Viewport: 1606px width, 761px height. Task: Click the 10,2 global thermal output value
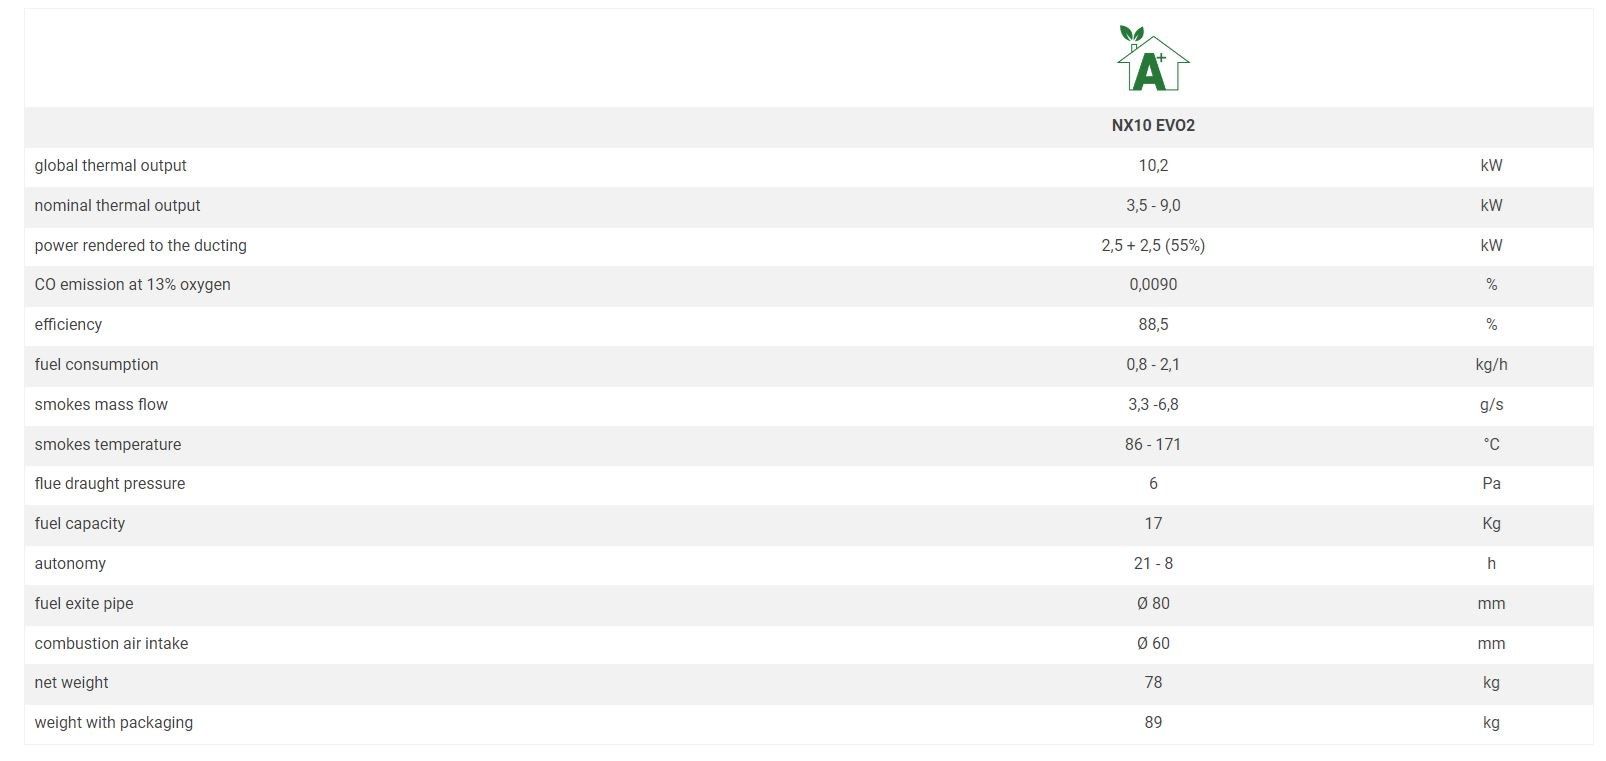point(1153,165)
